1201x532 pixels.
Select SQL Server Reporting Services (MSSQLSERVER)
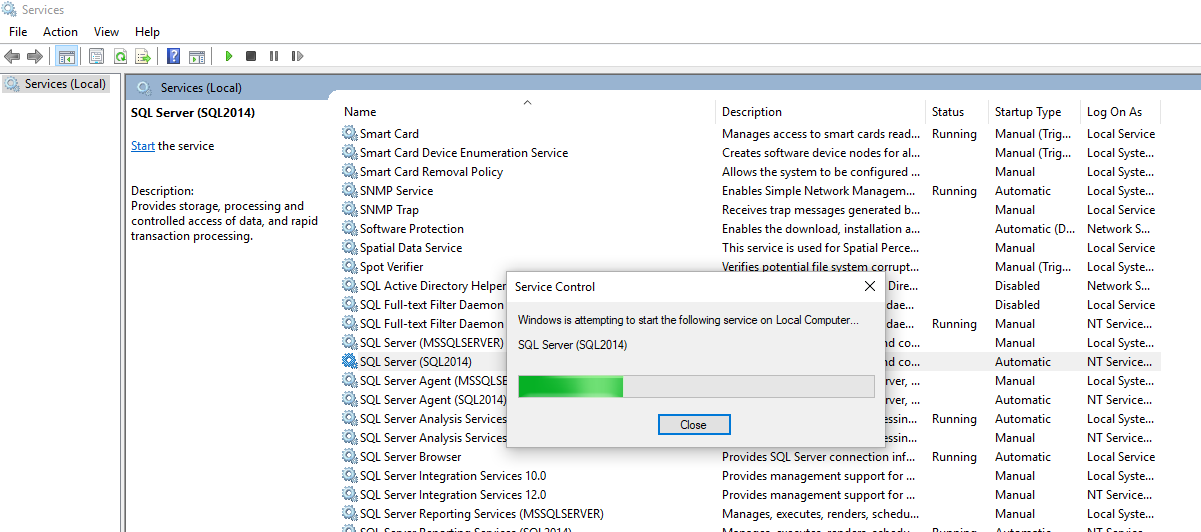tap(482, 514)
